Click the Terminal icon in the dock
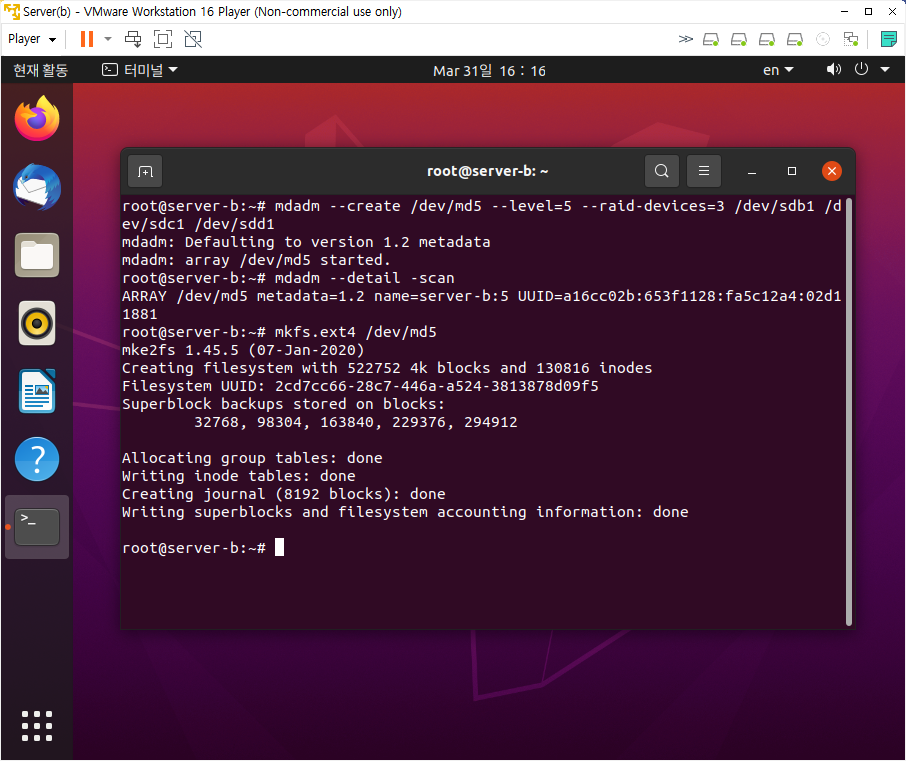 point(37,527)
